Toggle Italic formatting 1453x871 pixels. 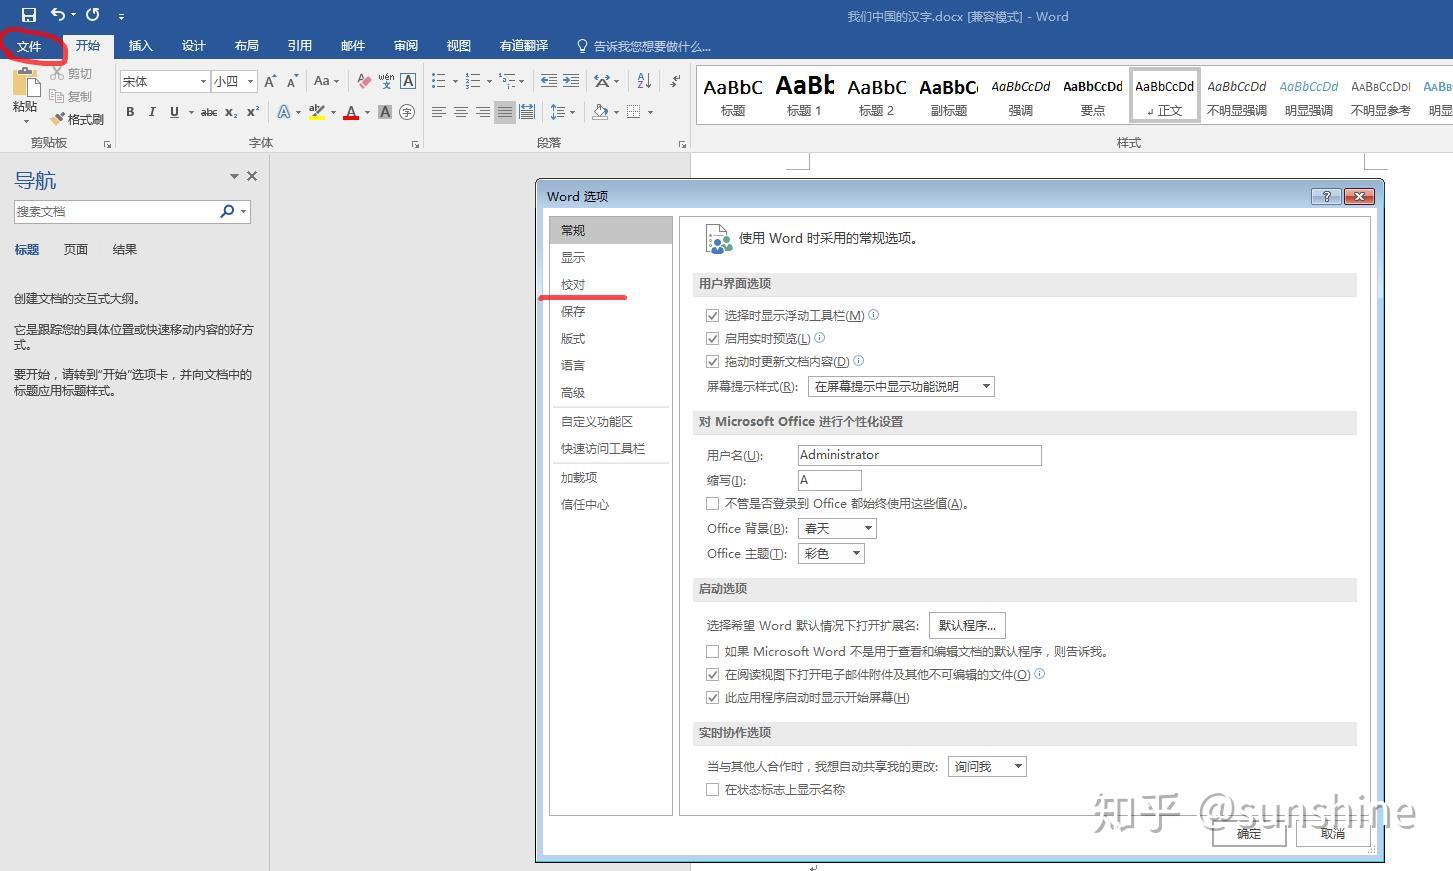coord(152,112)
